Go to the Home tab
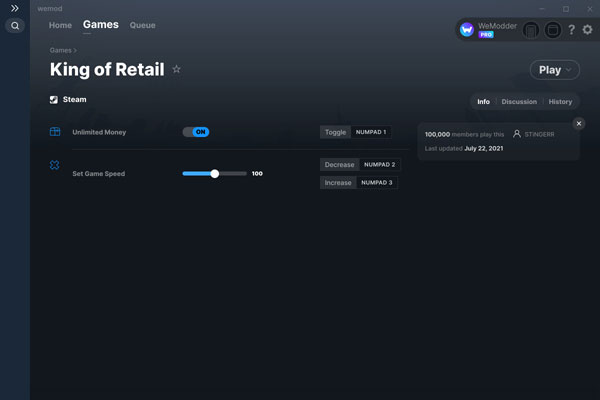 coord(60,25)
